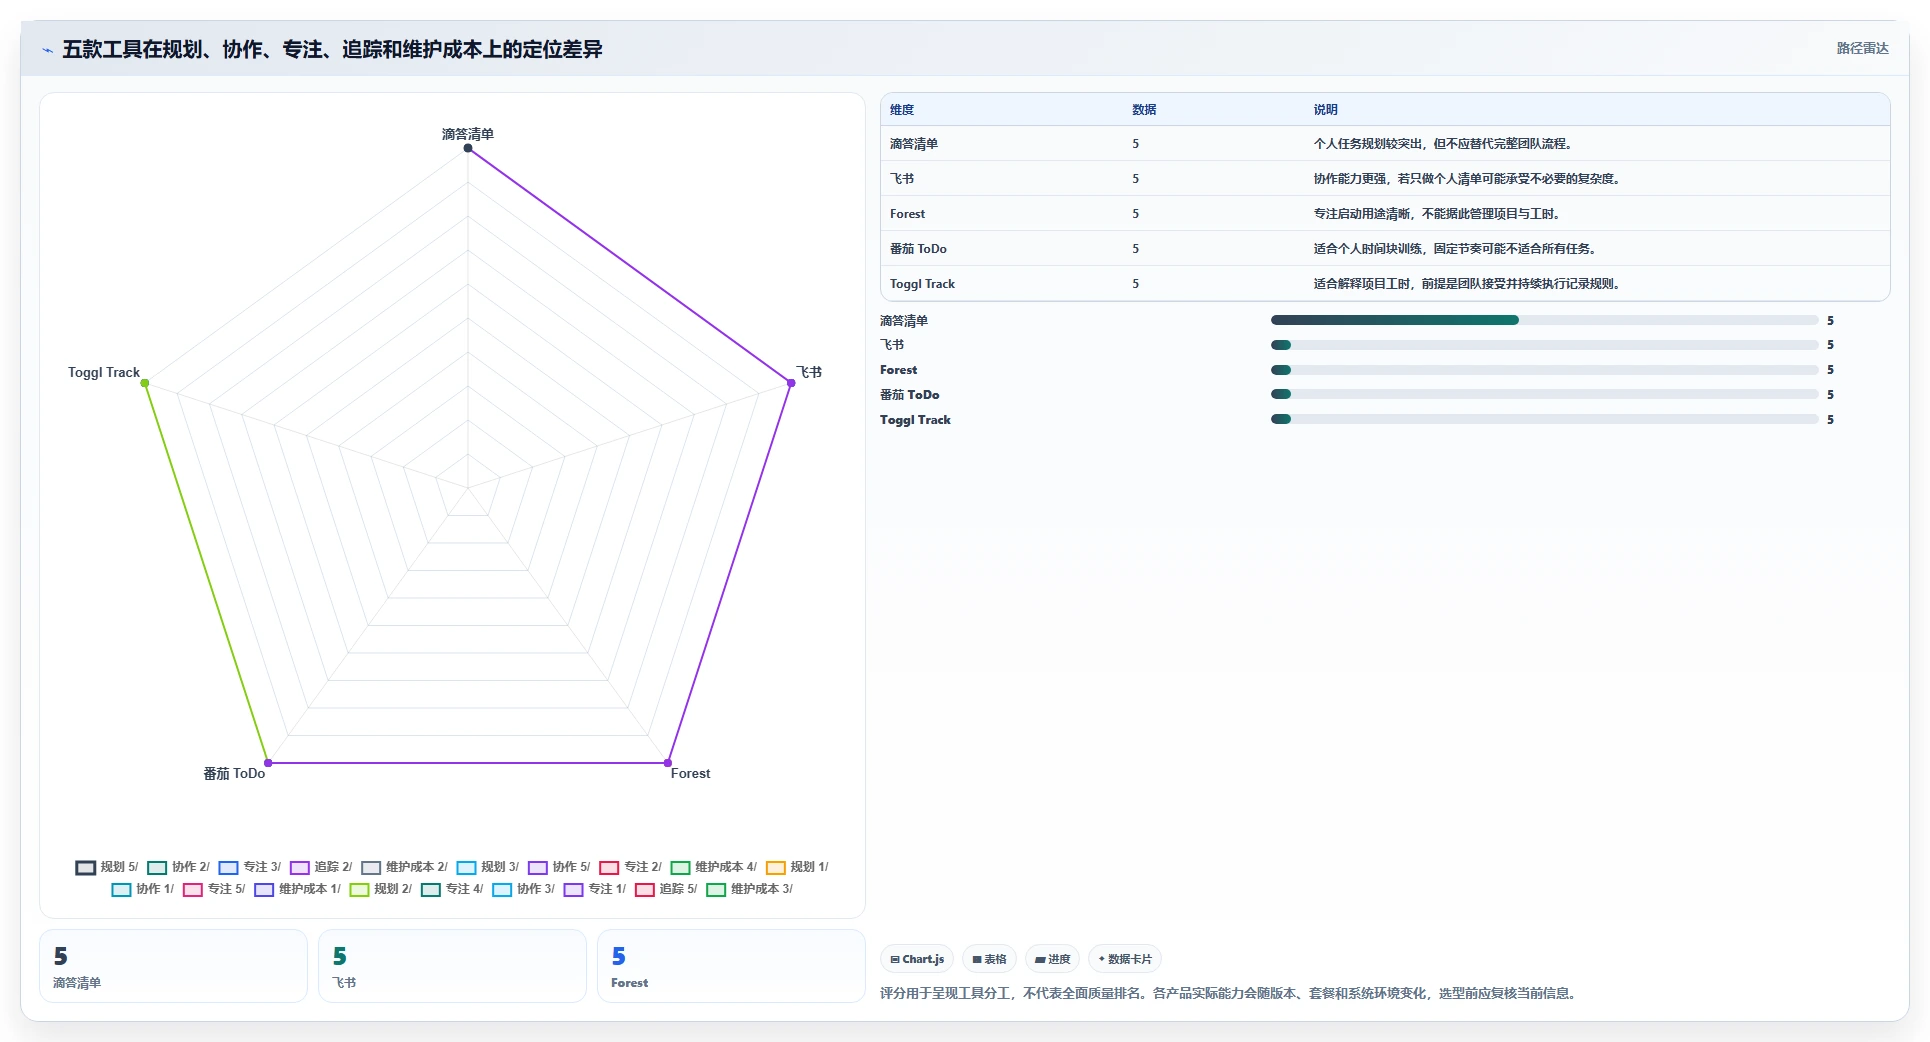Select the 番茄 ToDo table row

[1385, 249]
